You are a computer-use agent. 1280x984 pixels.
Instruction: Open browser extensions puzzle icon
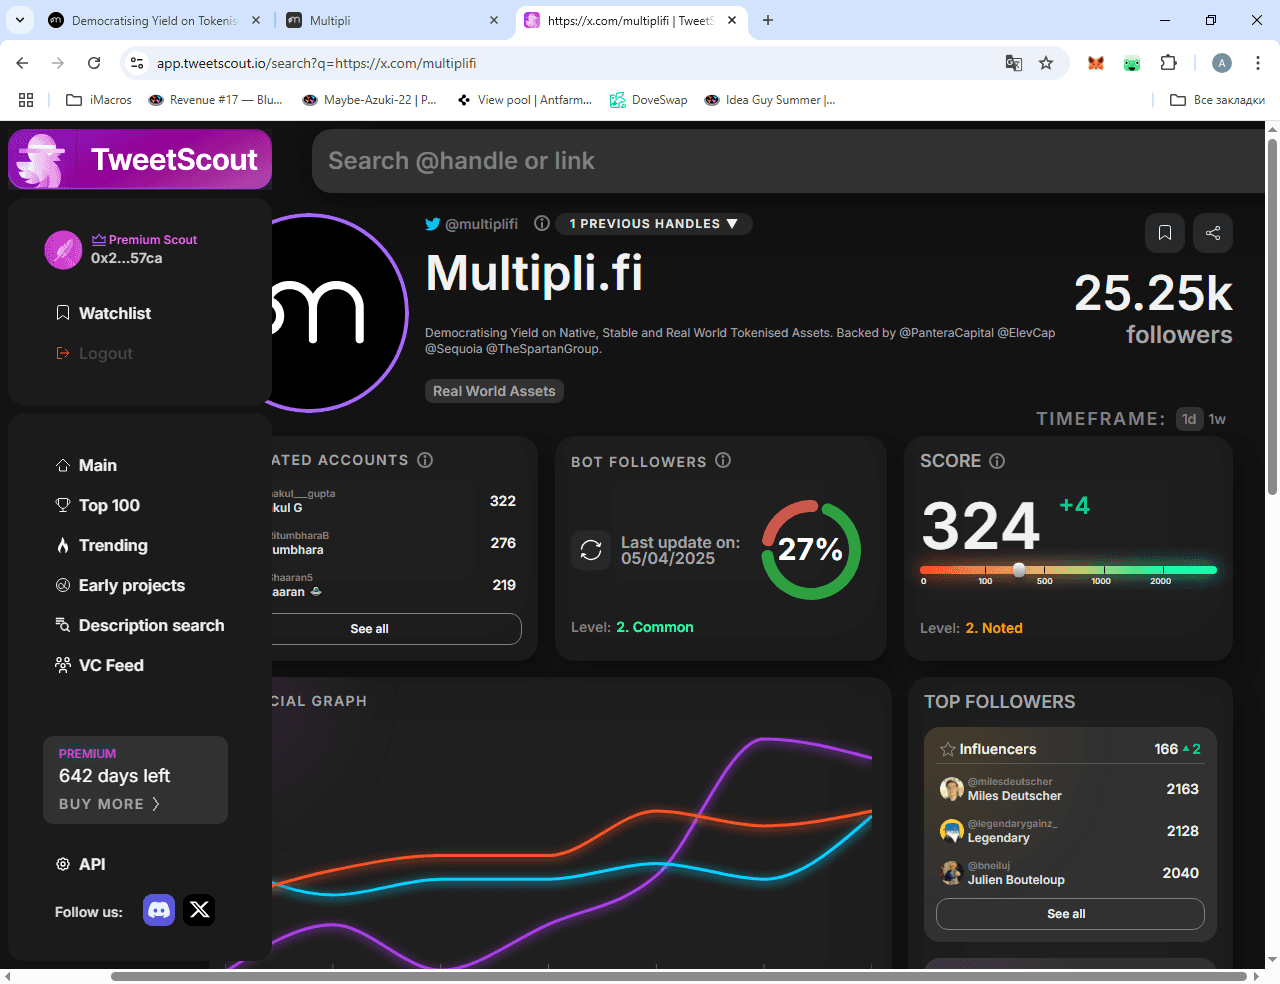[1168, 63]
